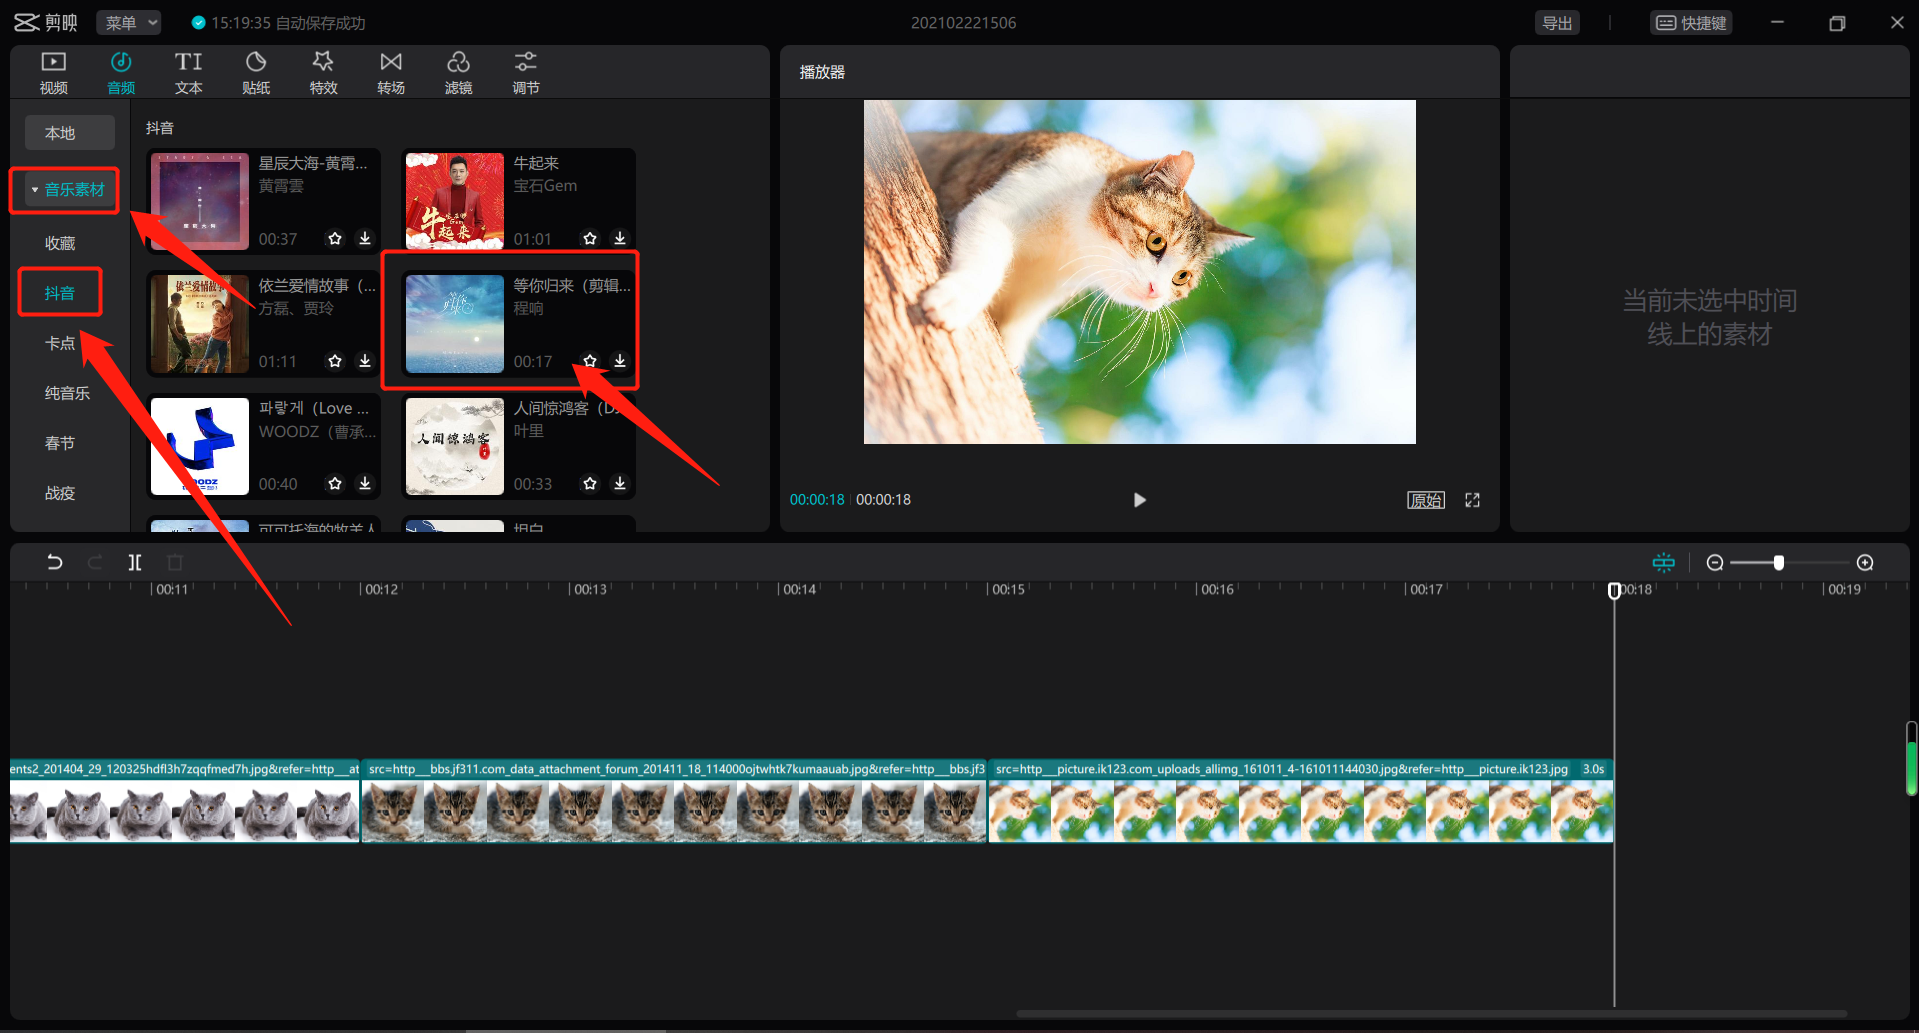Open the 贴纸 stickers panel
Viewport: 1919px width, 1033px height.
(256, 73)
